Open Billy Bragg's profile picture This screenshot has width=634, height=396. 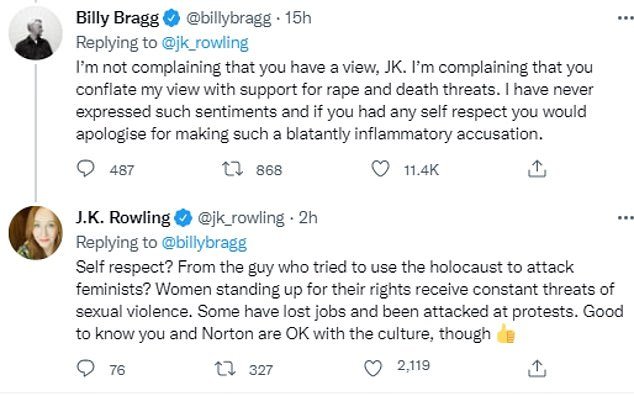(x=36, y=33)
